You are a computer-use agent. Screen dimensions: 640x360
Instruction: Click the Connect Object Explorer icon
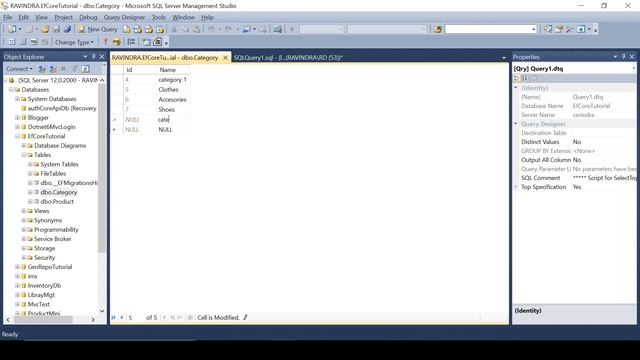click(x=42, y=69)
